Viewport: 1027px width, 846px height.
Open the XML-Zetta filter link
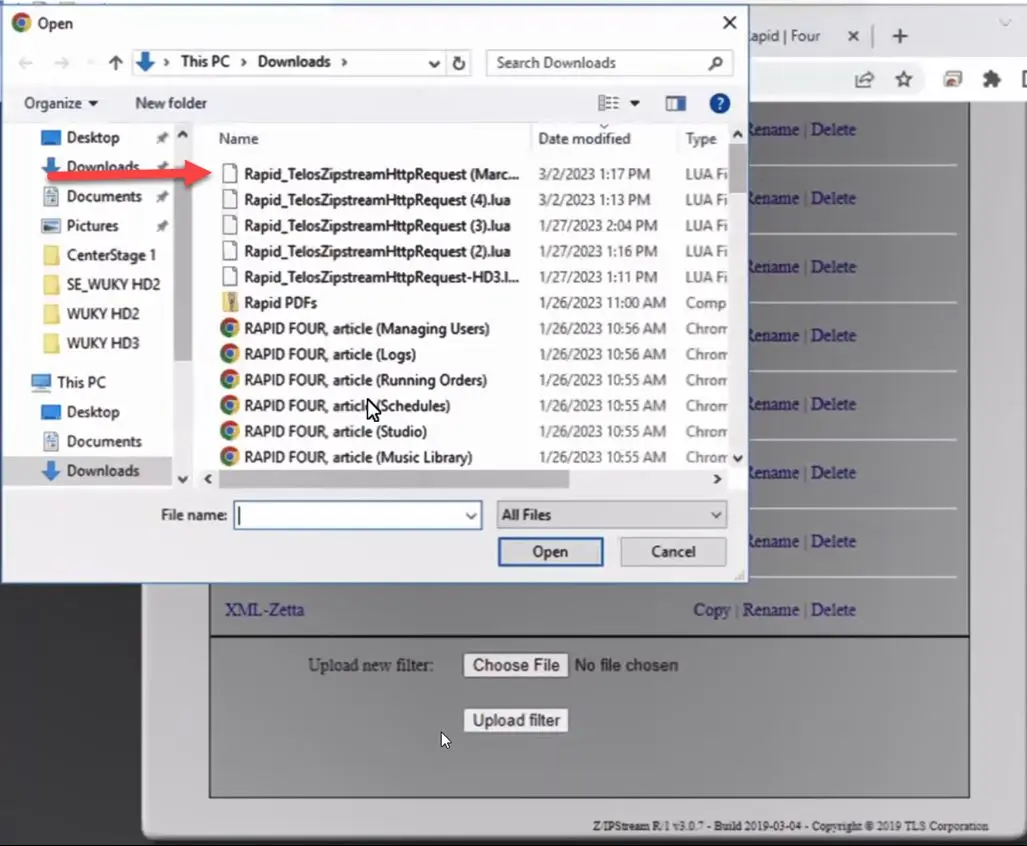[265, 610]
